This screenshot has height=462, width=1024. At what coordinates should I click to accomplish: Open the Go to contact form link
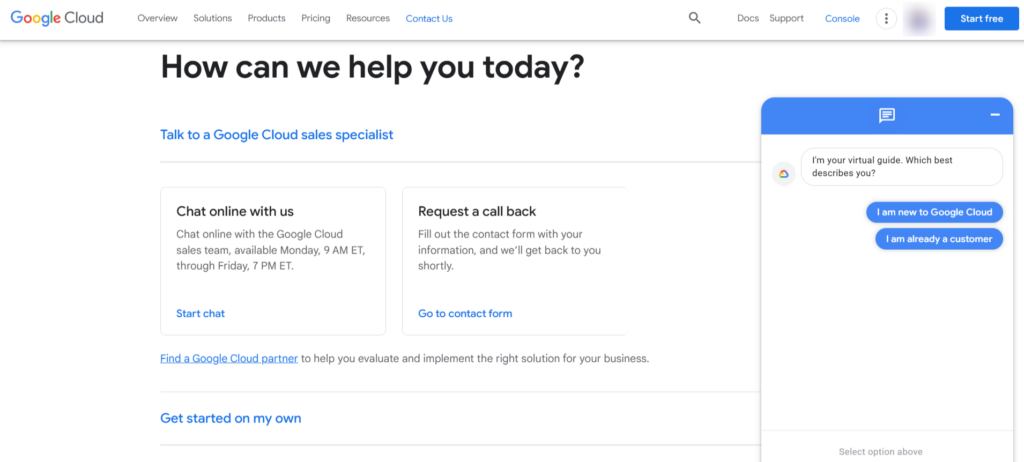tap(465, 313)
